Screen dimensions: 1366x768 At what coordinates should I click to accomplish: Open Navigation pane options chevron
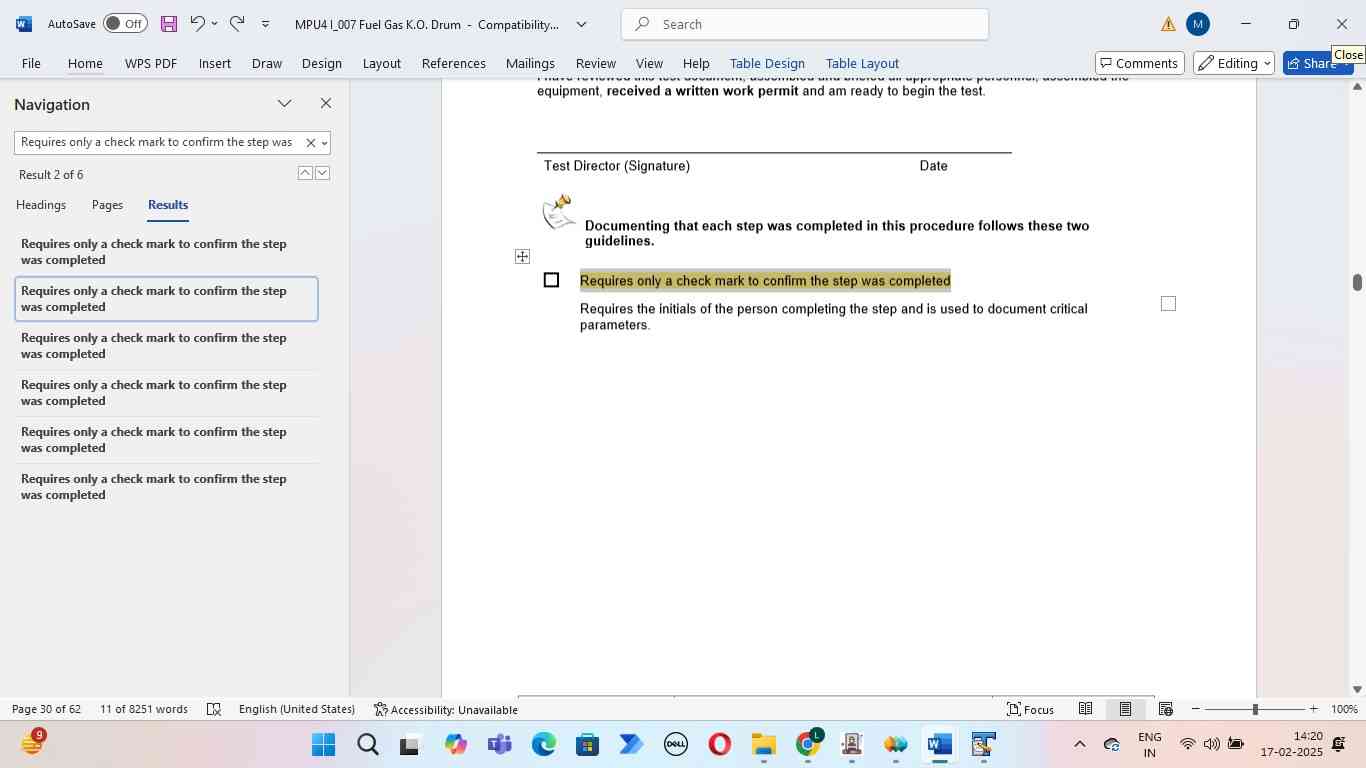(x=285, y=104)
